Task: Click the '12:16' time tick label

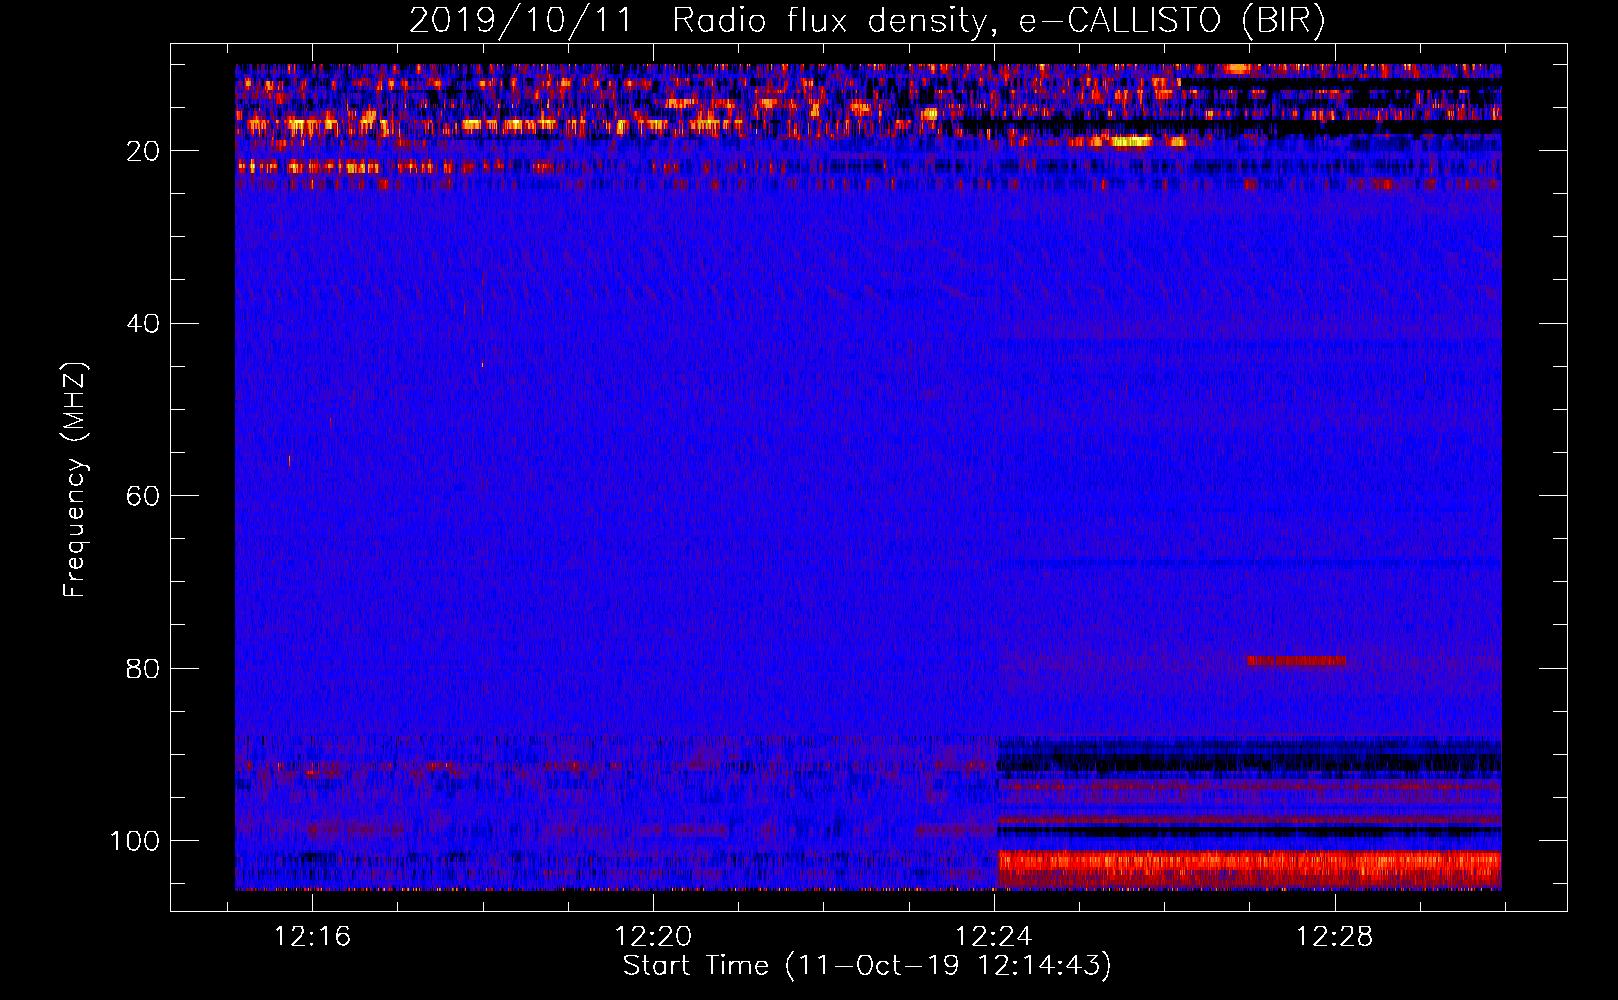Action: [x=312, y=937]
